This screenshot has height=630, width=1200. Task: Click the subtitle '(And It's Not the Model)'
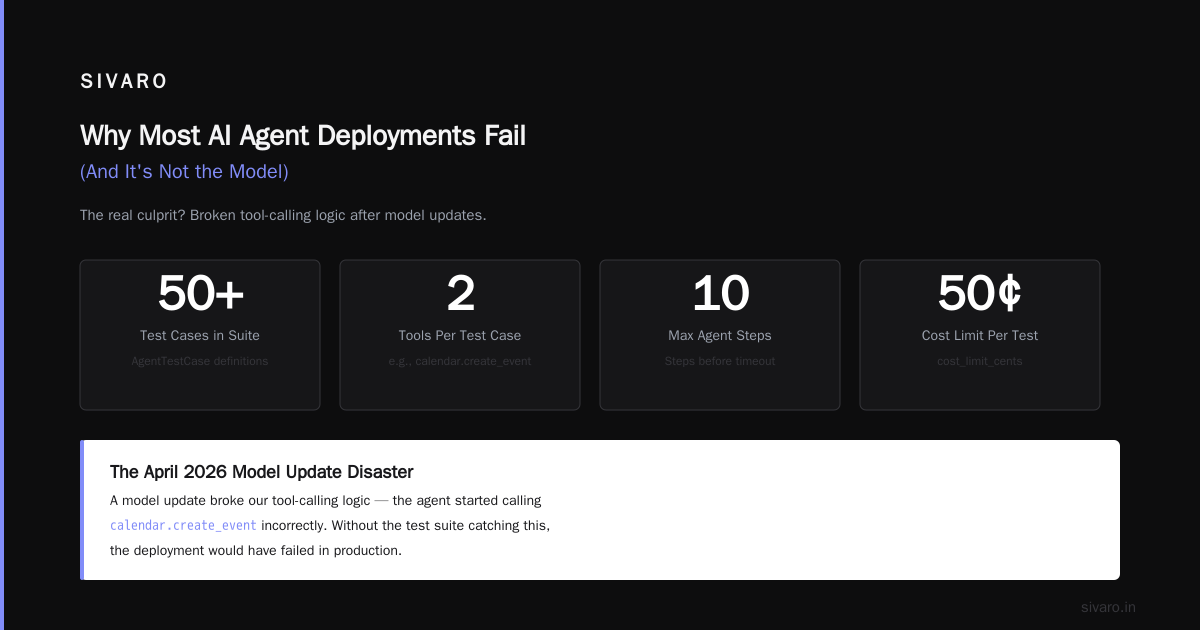[x=184, y=172]
